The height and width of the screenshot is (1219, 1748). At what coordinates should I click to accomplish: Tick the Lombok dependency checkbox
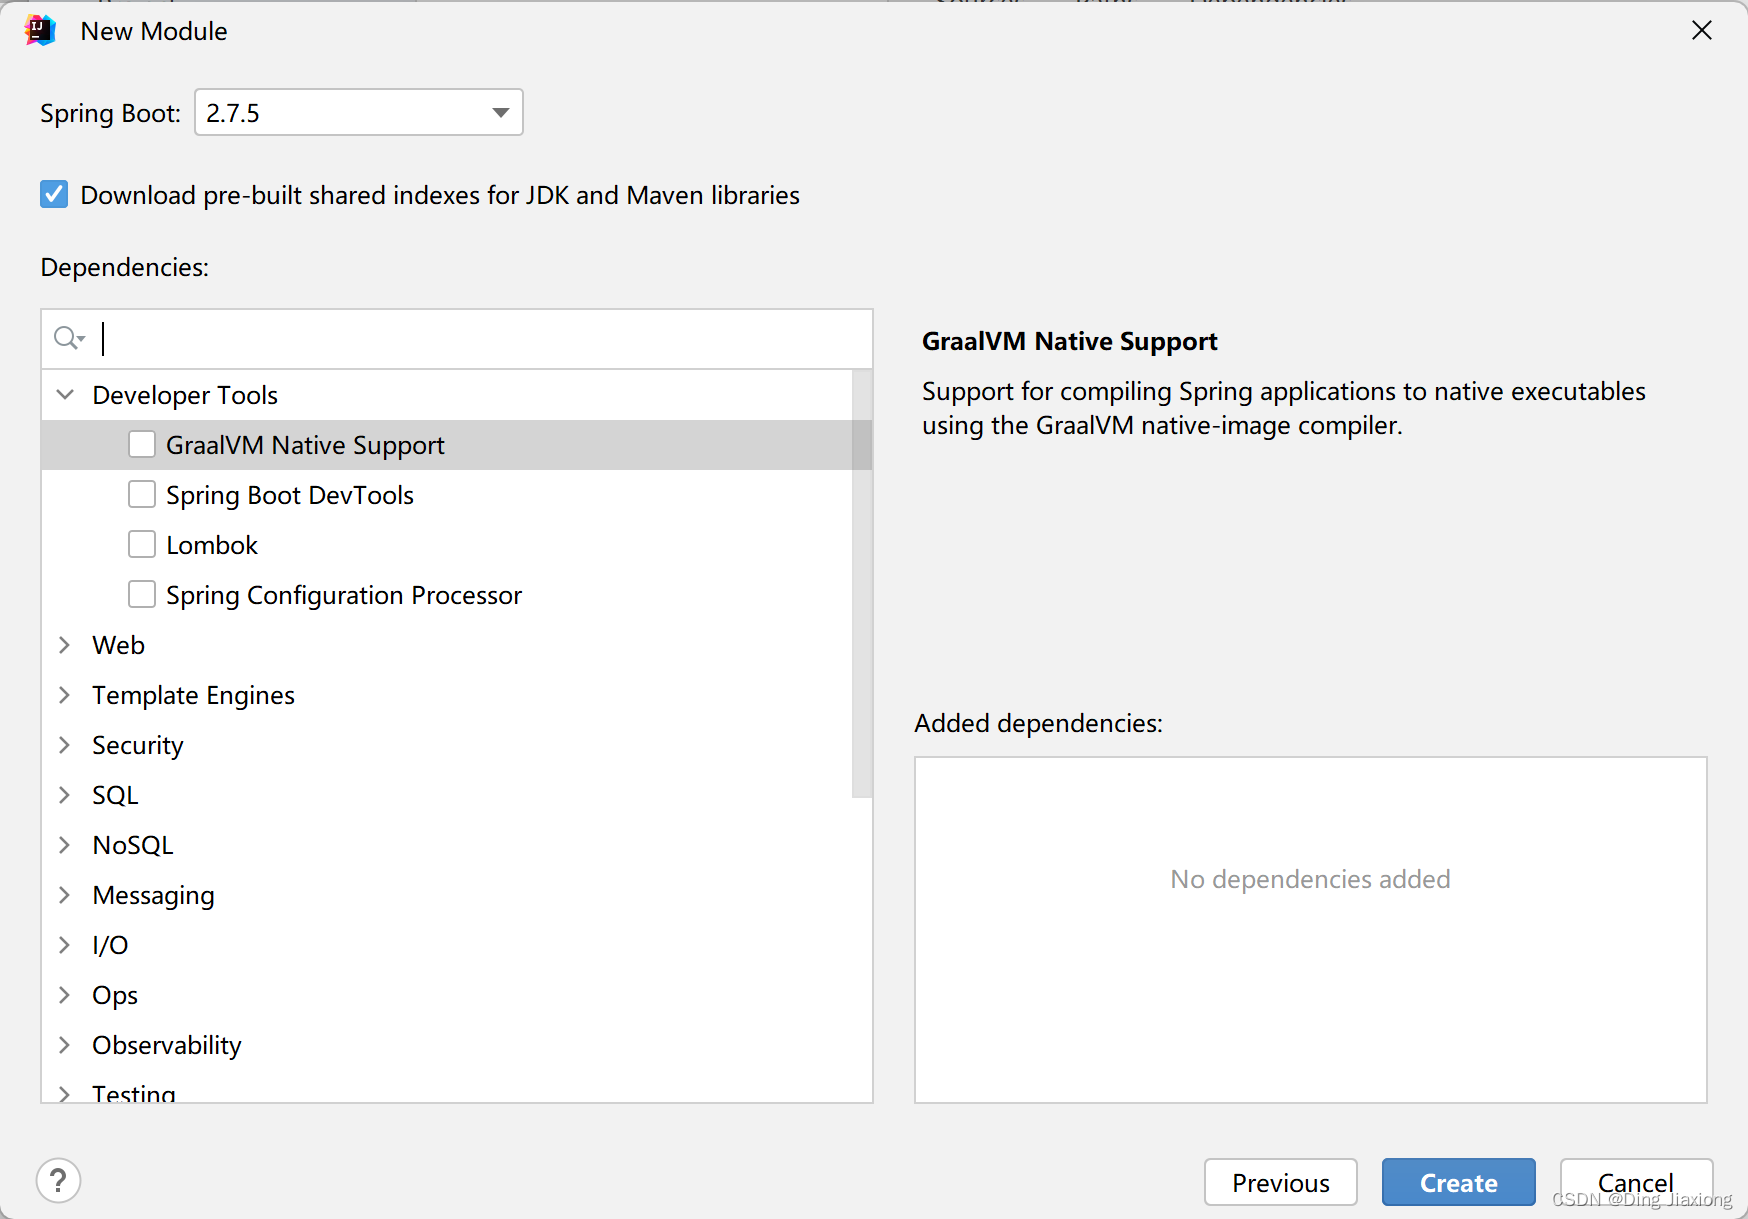click(142, 544)
